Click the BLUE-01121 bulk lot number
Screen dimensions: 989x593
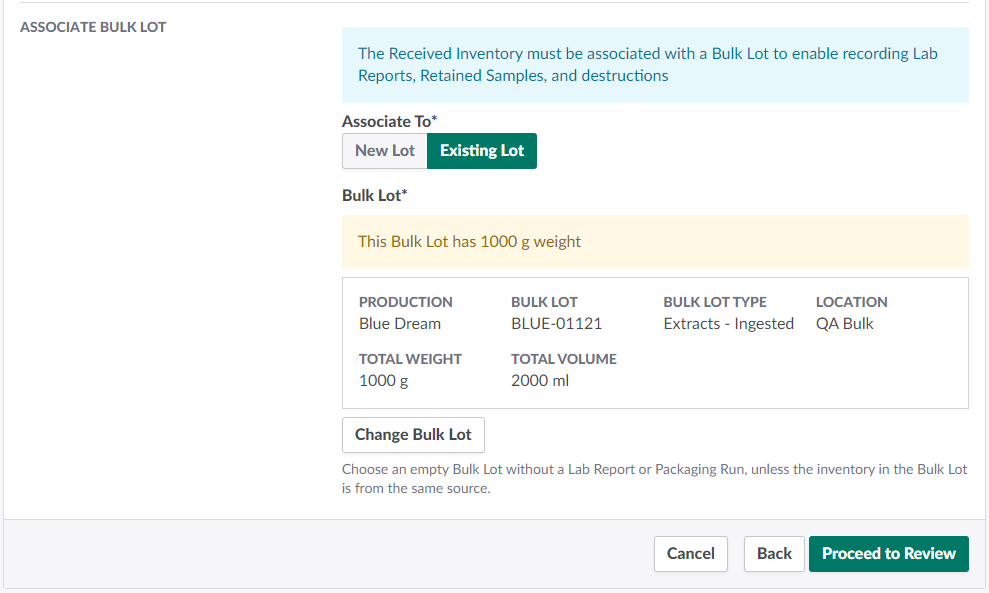[x=556, y=323]
